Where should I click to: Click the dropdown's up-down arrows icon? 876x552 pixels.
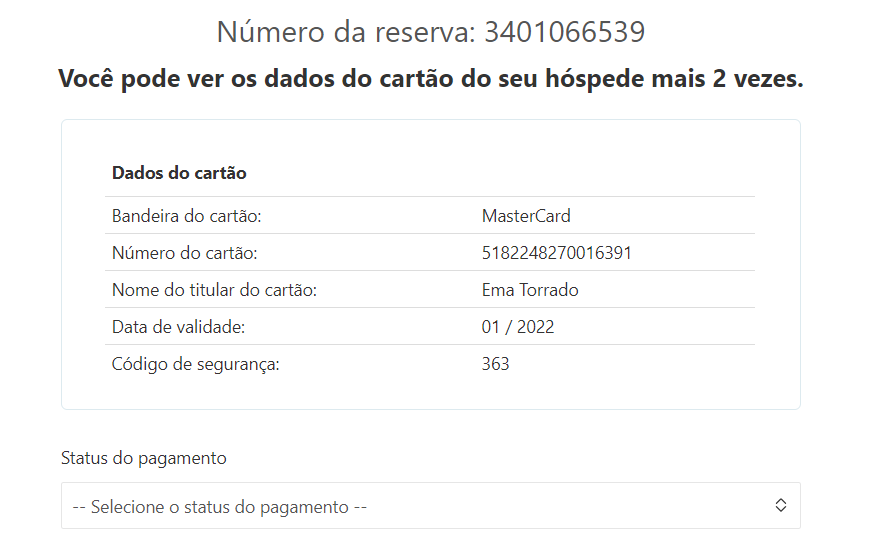(781, 506)
